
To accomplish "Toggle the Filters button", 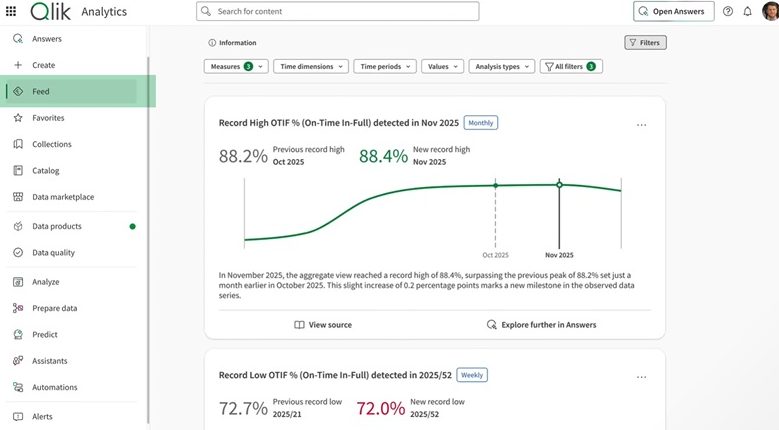I will click(x=645, y=43).
